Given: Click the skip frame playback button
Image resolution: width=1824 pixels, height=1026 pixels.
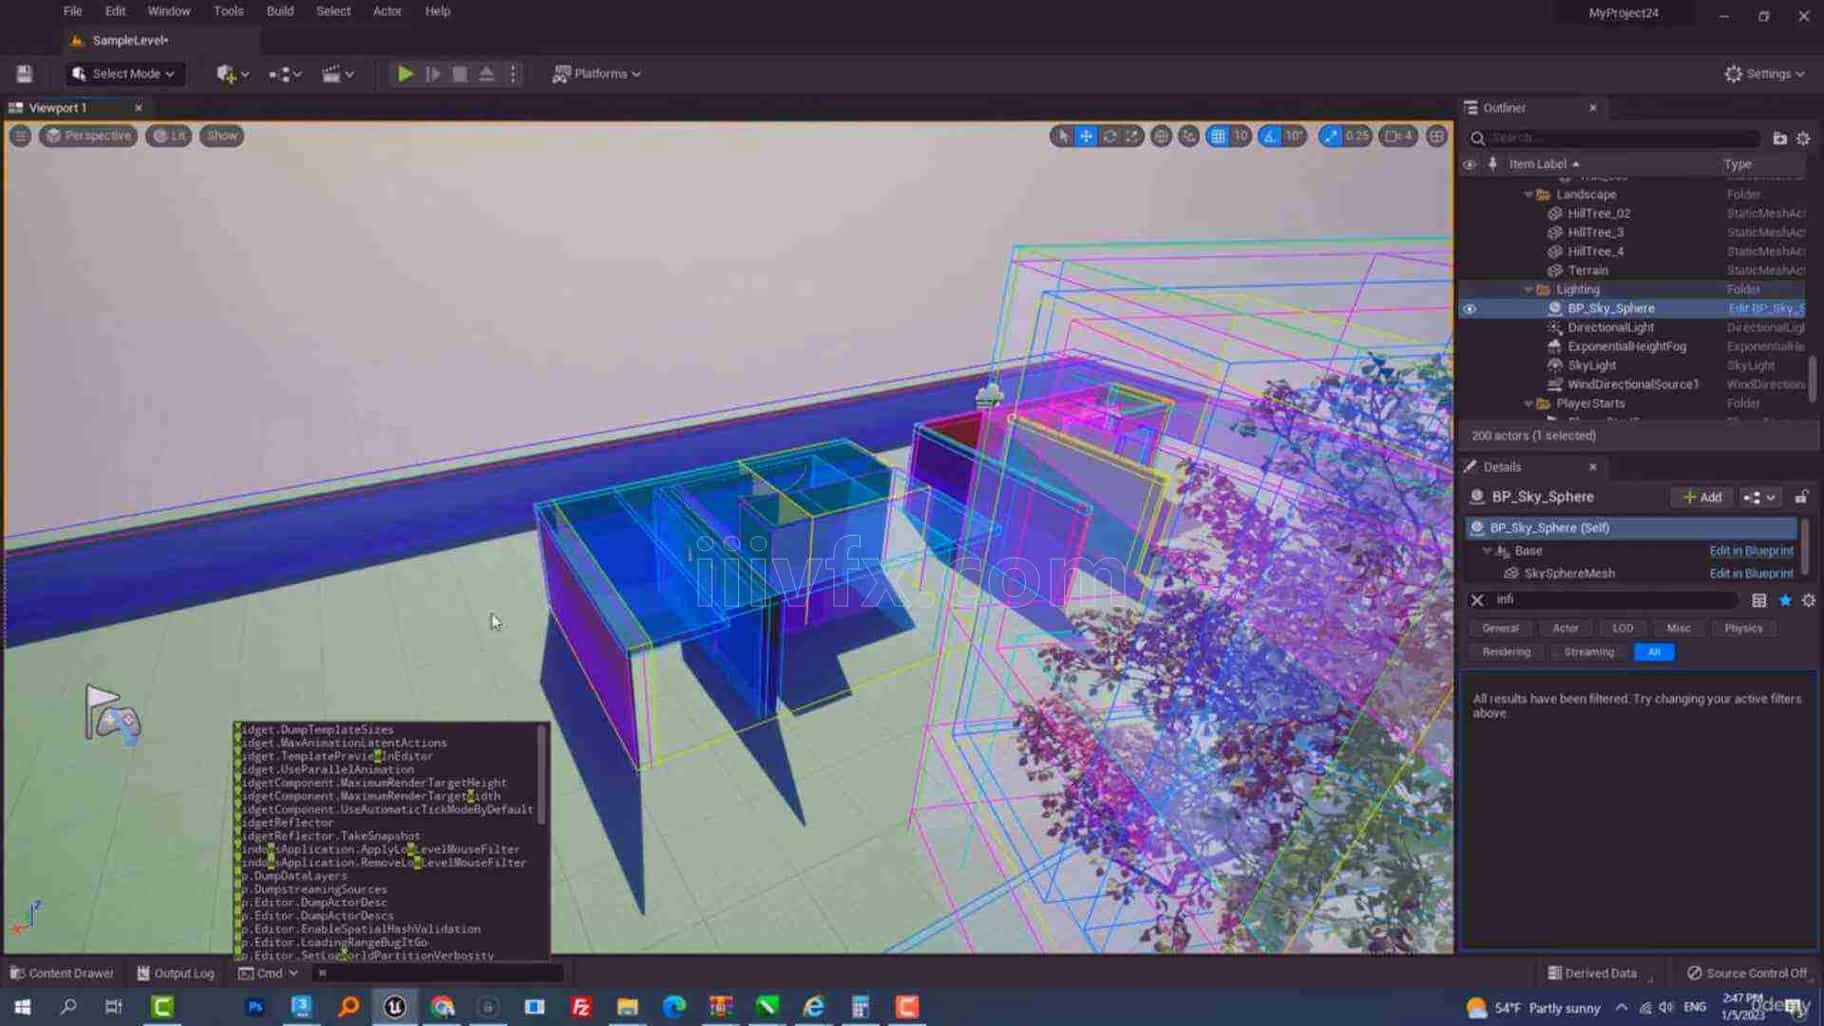Looking at the screenshot, I should tap(433, 74).
